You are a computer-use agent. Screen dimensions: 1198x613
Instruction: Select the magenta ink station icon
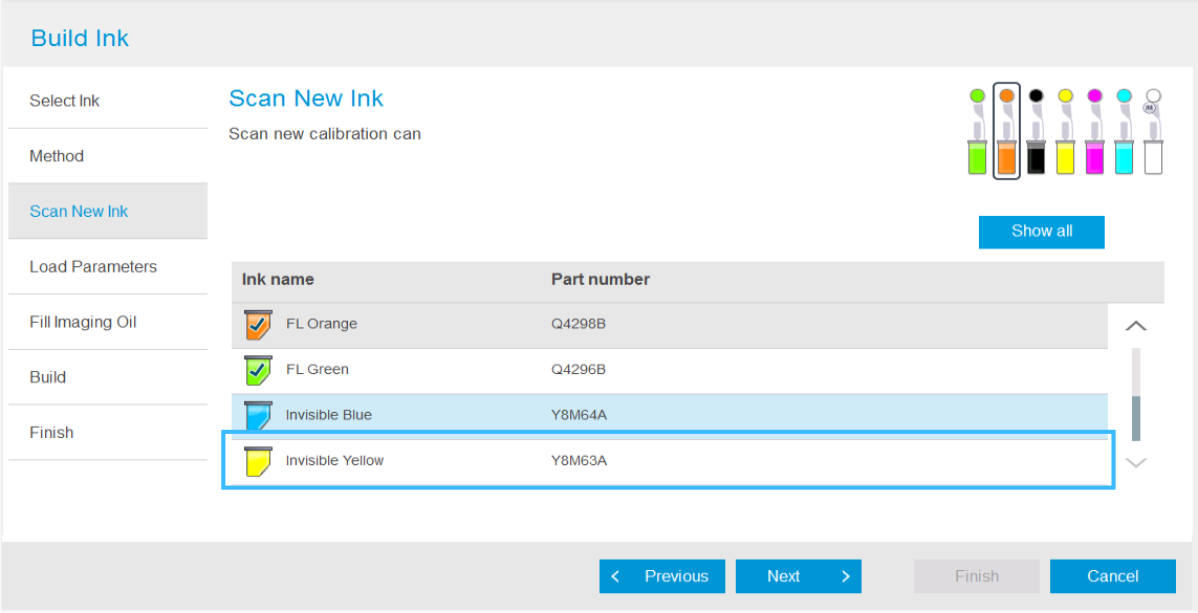pos(1095,131)
